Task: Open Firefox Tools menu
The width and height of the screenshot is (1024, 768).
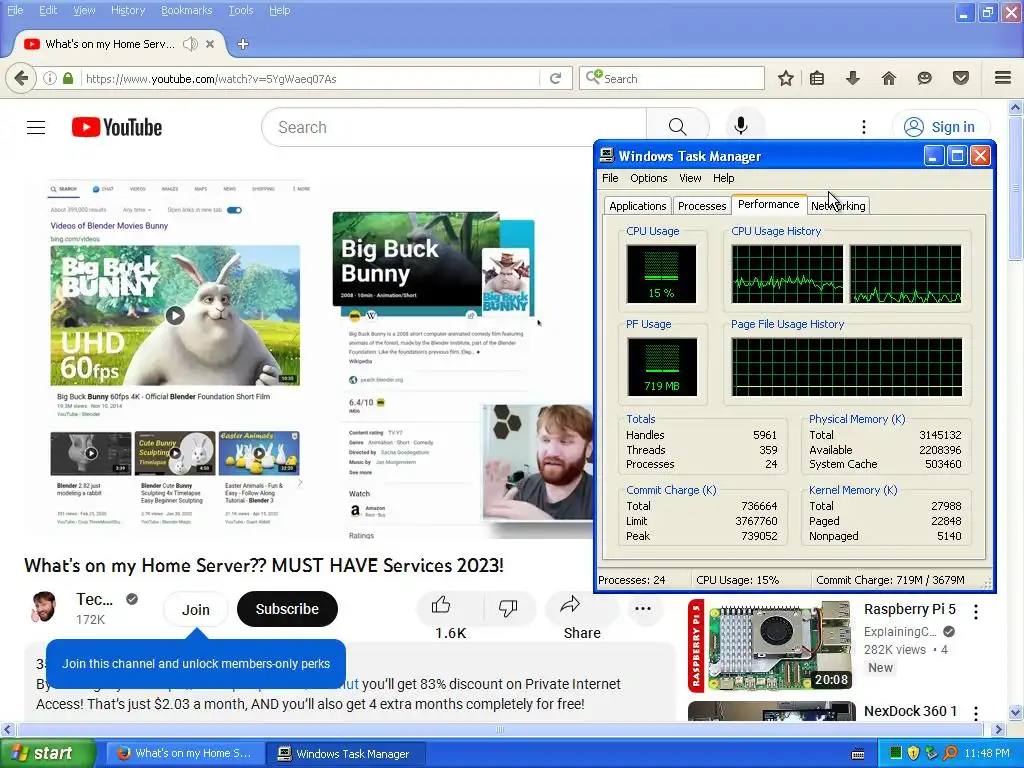Action: click(240, 10)
